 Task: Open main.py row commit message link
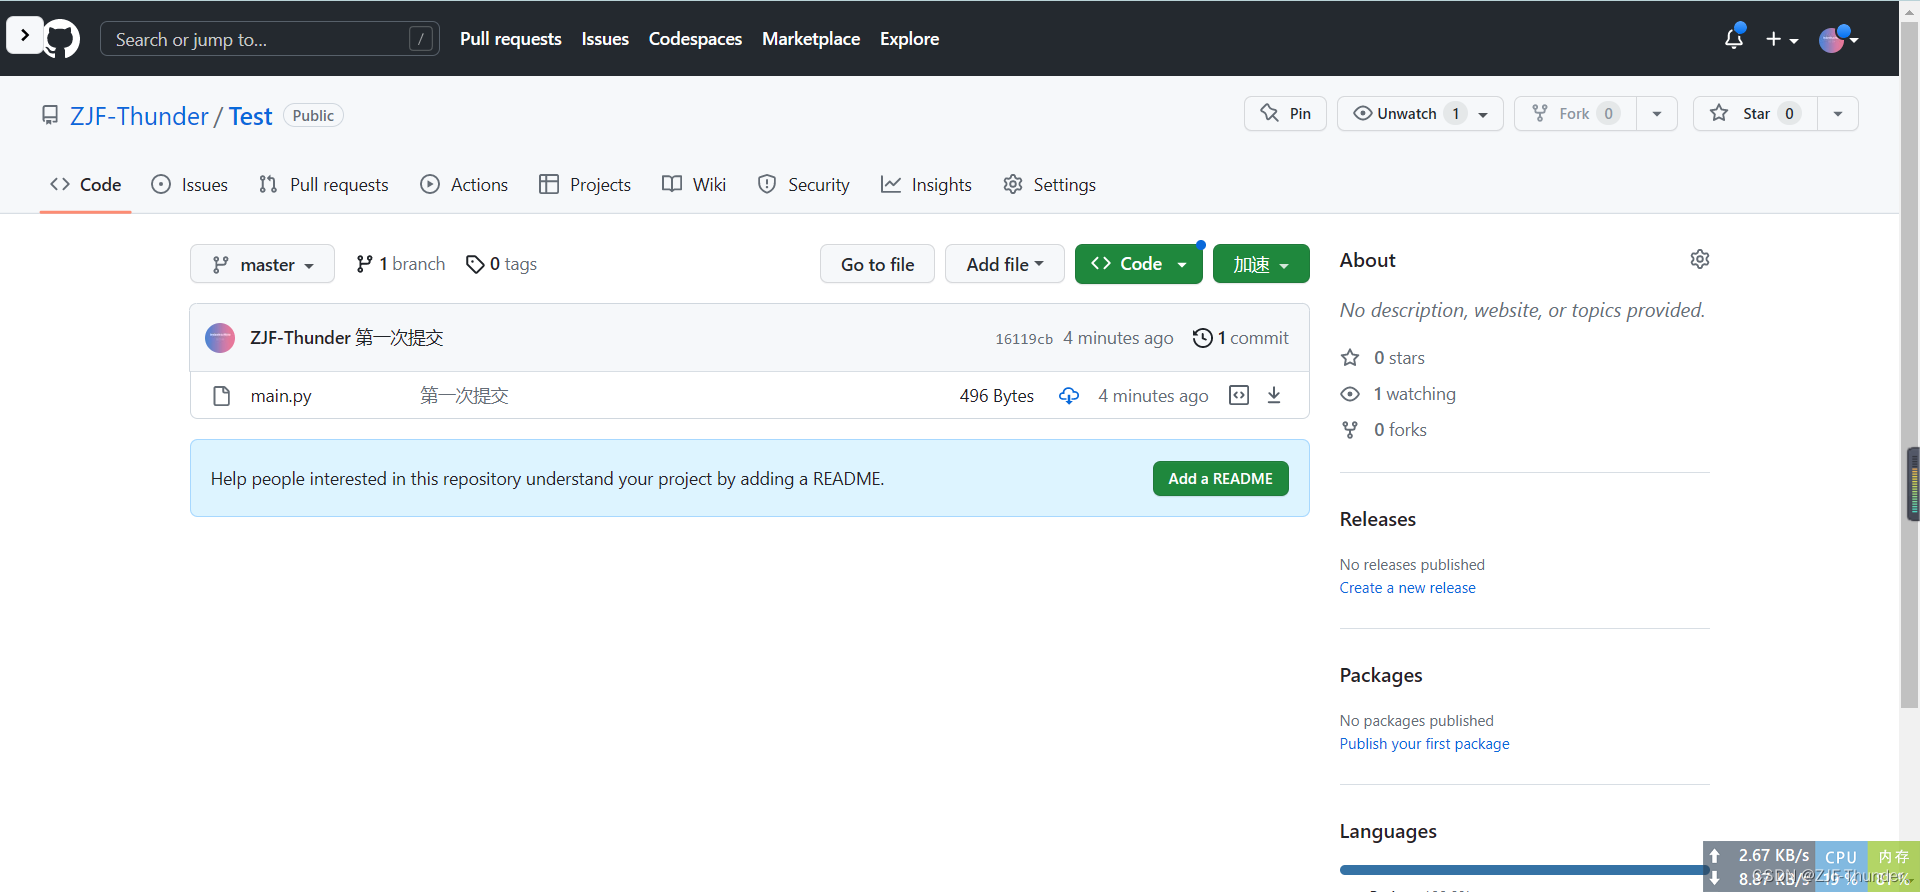coord(464,396)
